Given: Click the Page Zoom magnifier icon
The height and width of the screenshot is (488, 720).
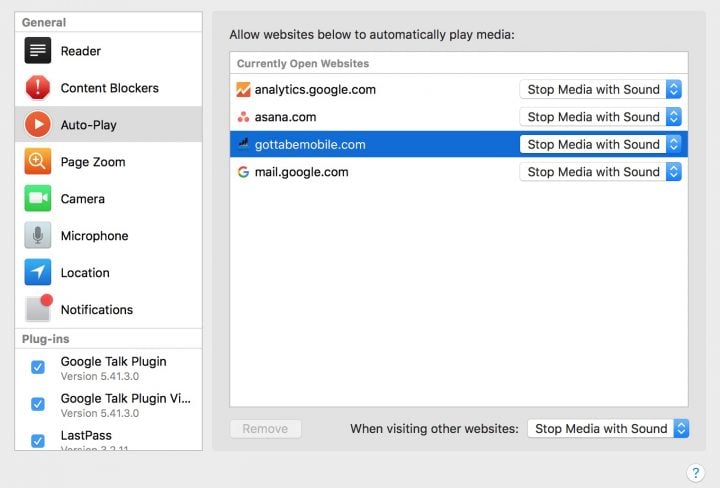Looking at the screenshot, I should (x=38, y=162).
